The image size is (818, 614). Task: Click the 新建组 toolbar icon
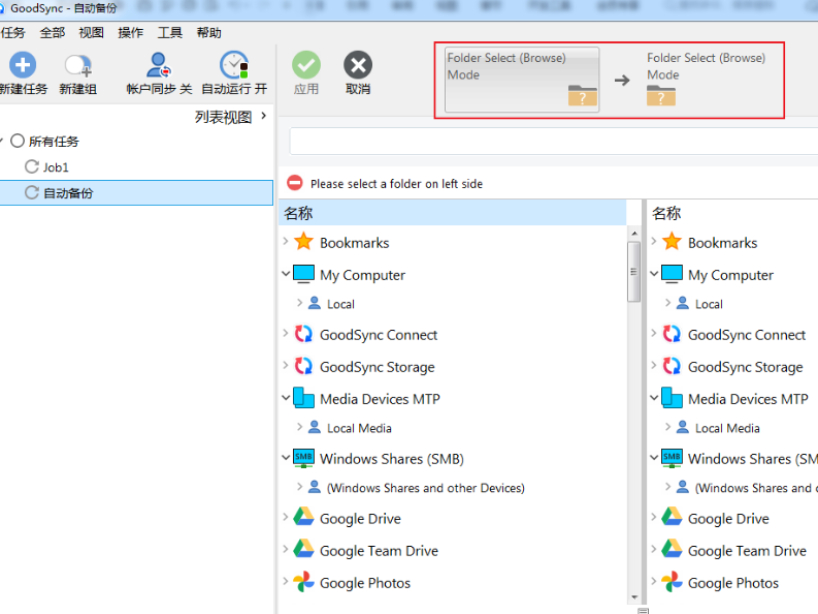tap(78, 66)
